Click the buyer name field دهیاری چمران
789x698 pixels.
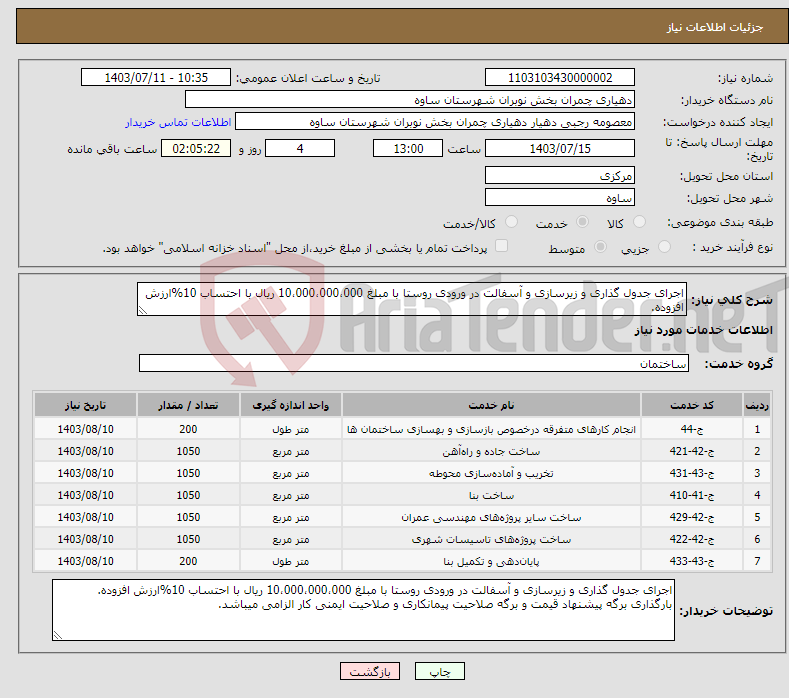410,100
